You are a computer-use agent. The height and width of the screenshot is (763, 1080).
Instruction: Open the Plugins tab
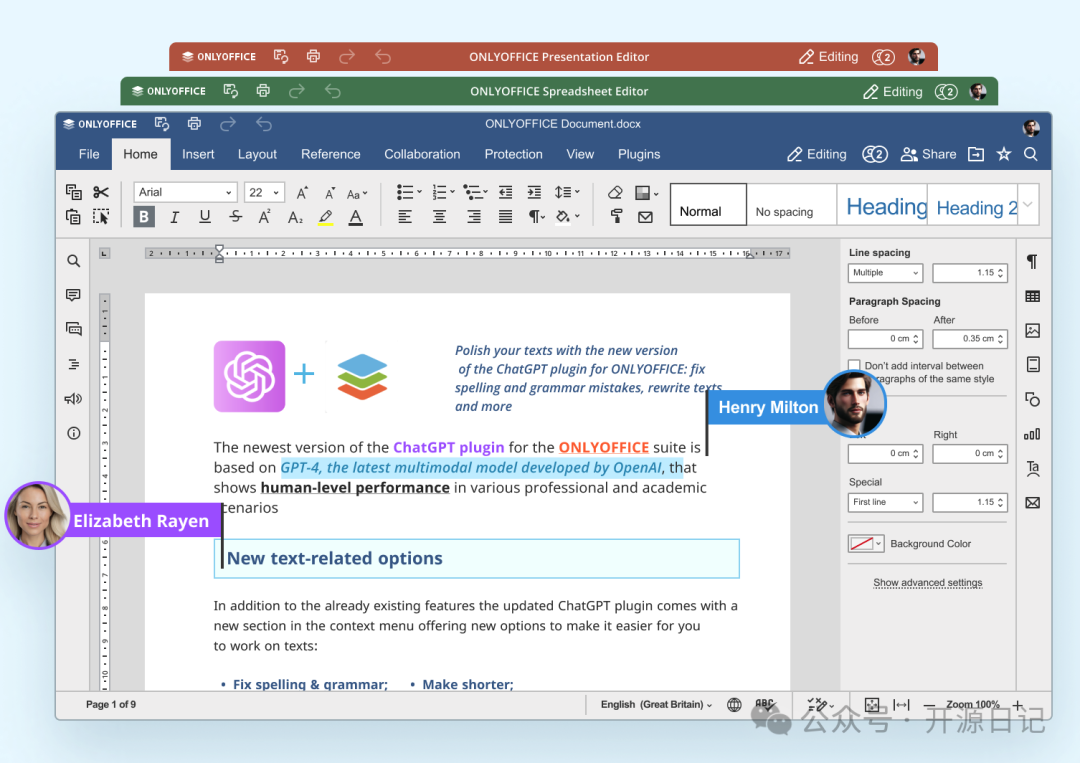click(x=639, y=154)
